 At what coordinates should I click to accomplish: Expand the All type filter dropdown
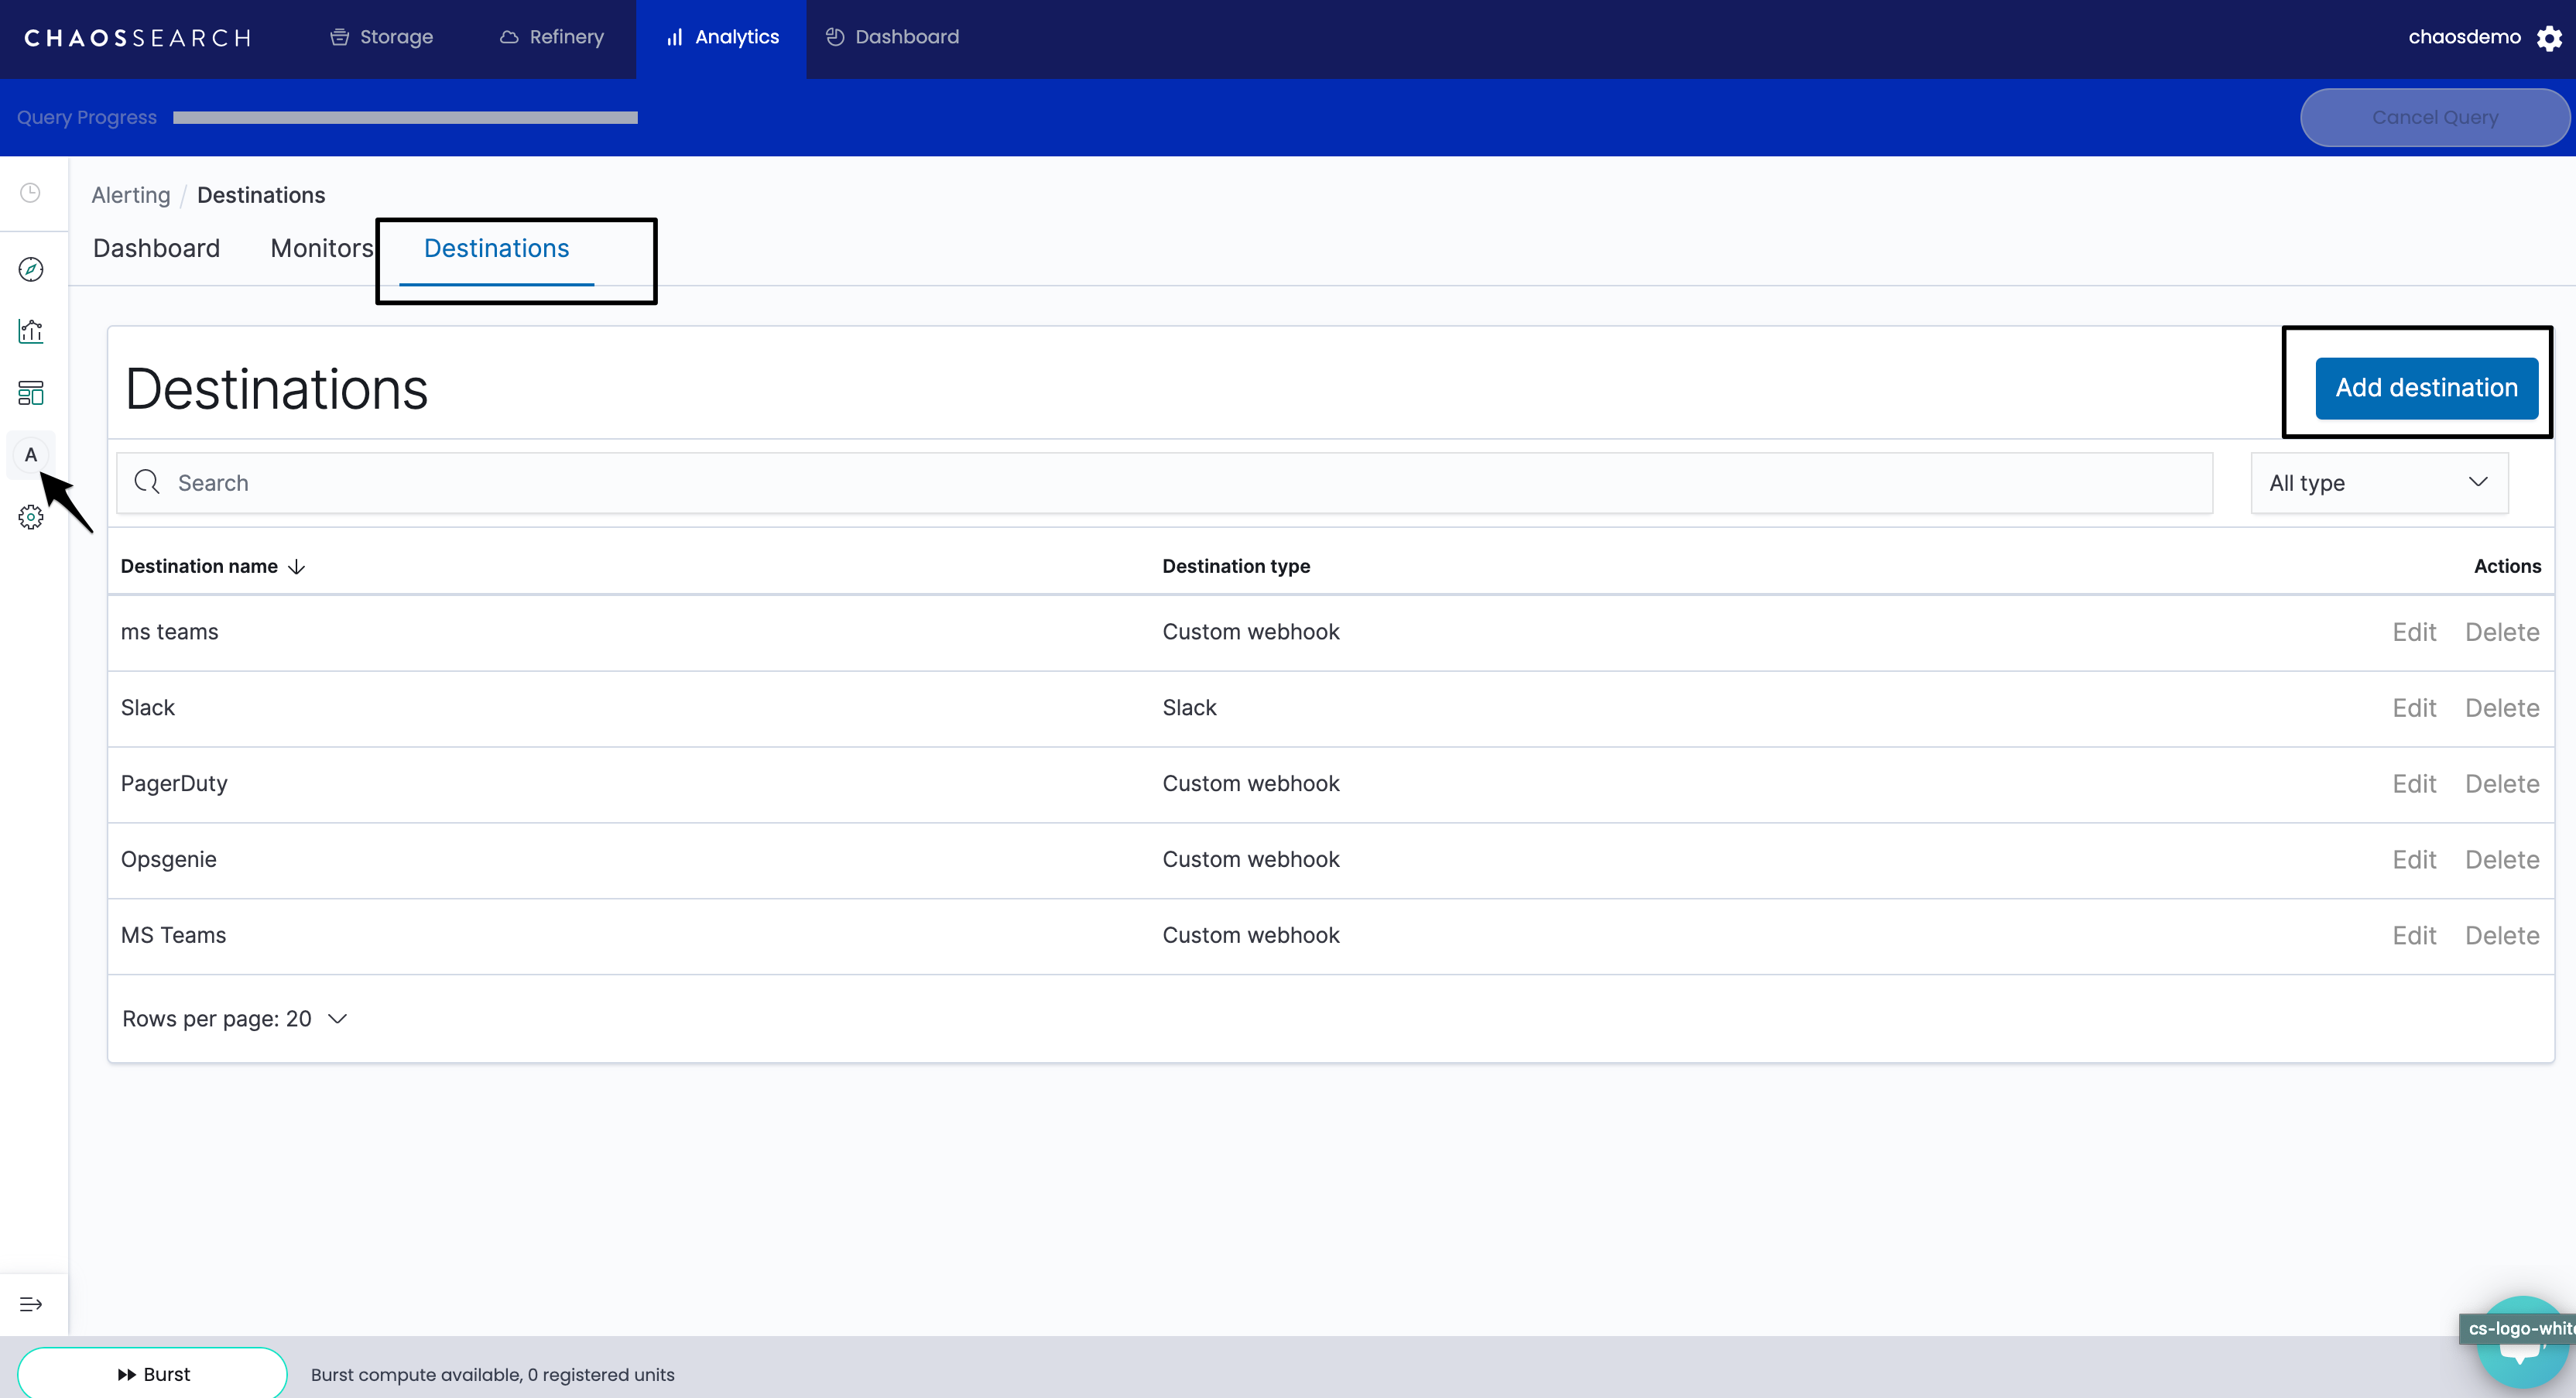click(x=2378, y=483)
